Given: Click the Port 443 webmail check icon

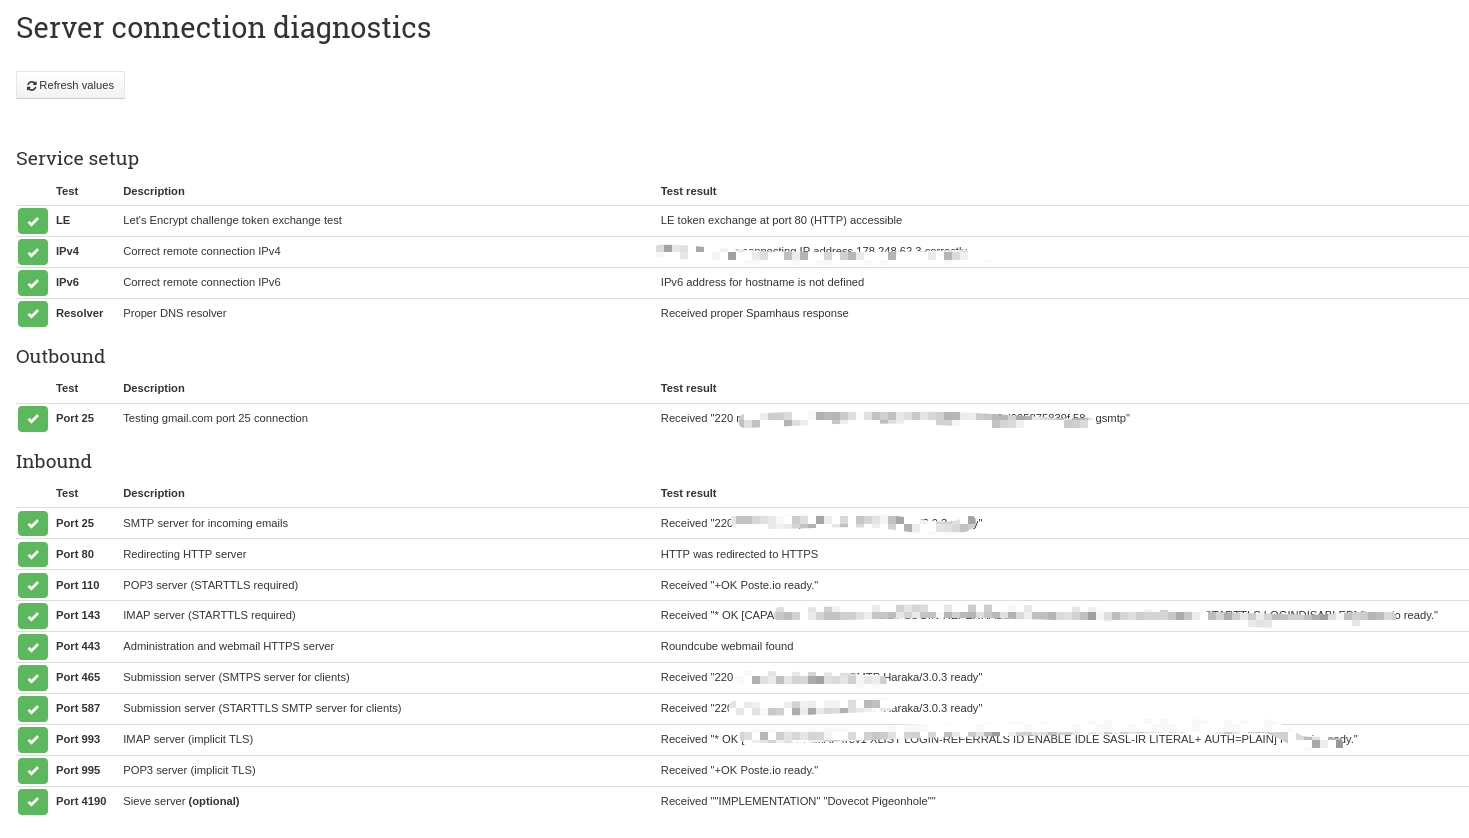Looking at the screenshot, I should point(33,647).
